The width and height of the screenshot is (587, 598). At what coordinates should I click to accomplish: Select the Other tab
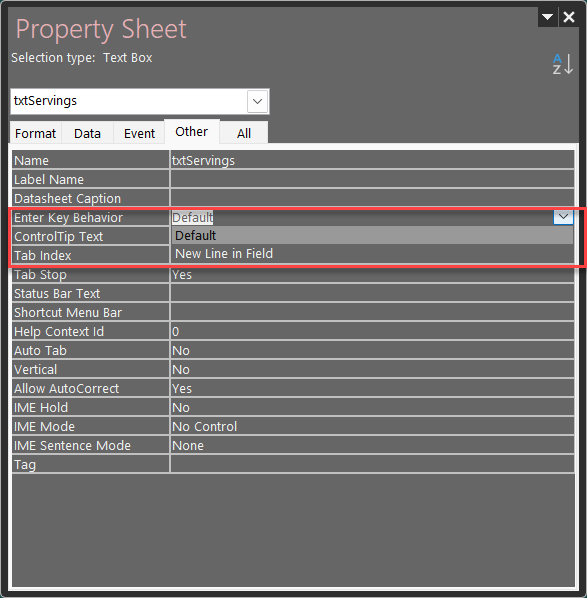point(191,132)
